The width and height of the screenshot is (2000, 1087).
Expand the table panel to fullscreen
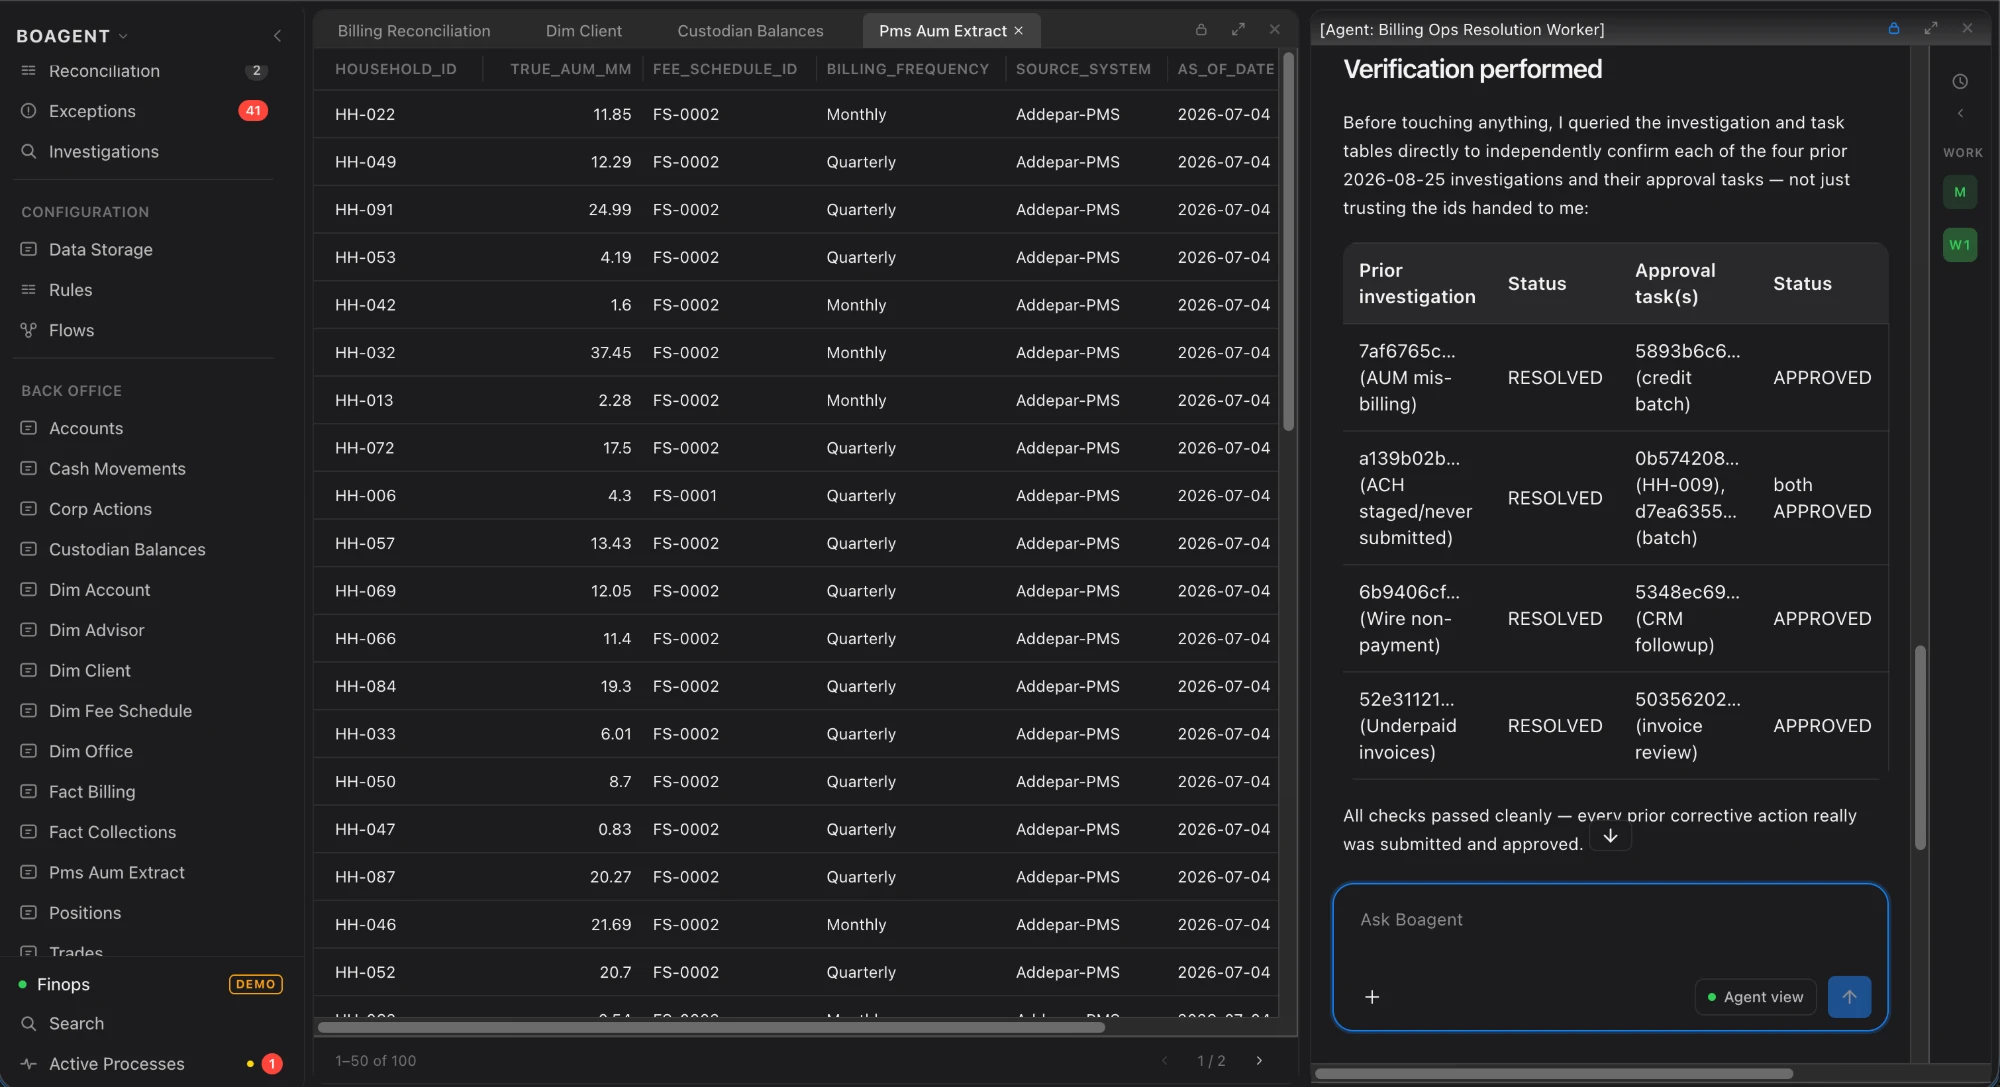point(1238,30)
